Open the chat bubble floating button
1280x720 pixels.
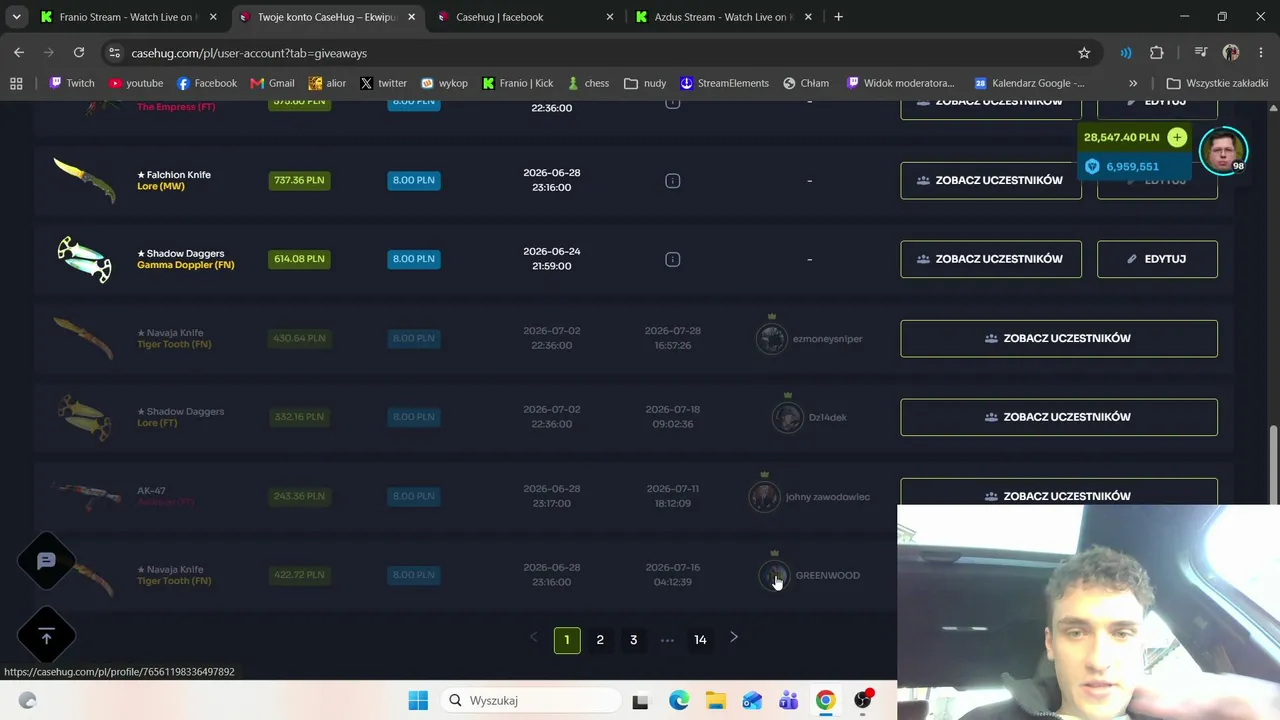click(46, 561)
